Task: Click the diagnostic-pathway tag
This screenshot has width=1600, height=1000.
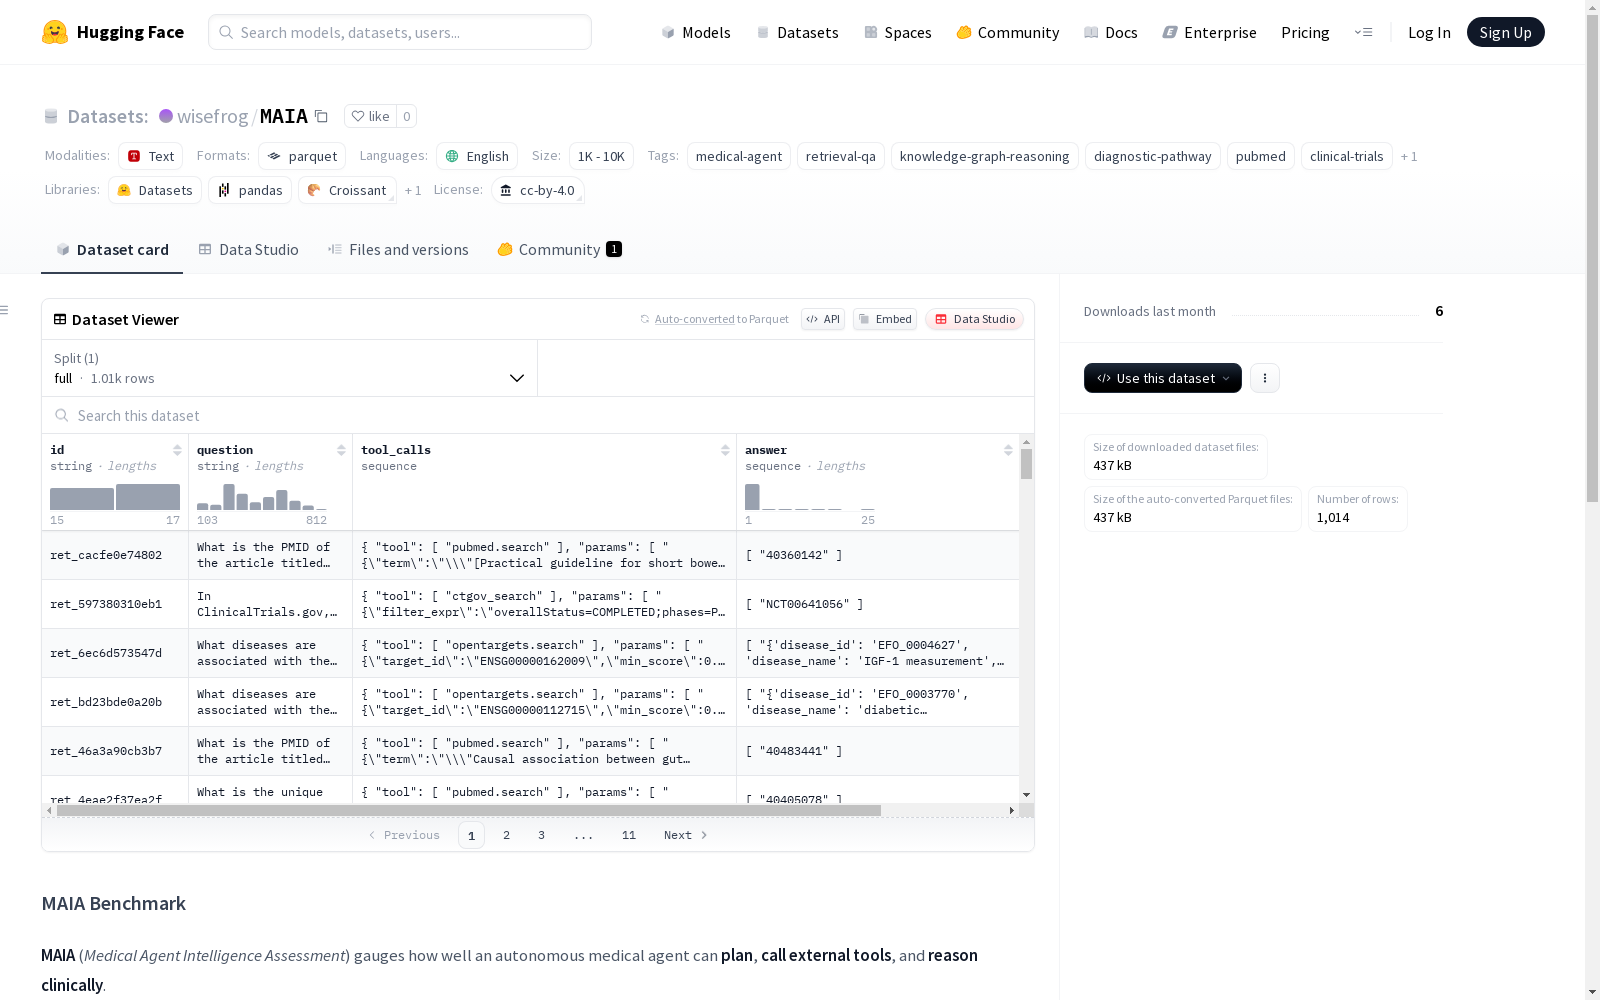Action: pyautogui.click(x=1153, y=156)
